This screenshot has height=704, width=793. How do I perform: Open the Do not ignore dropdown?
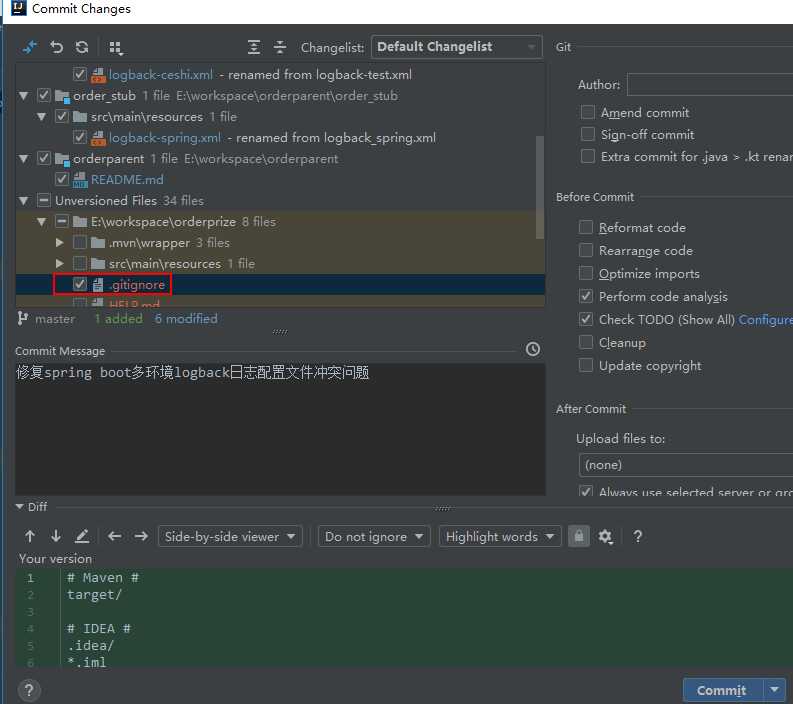(x=374, y=536)
